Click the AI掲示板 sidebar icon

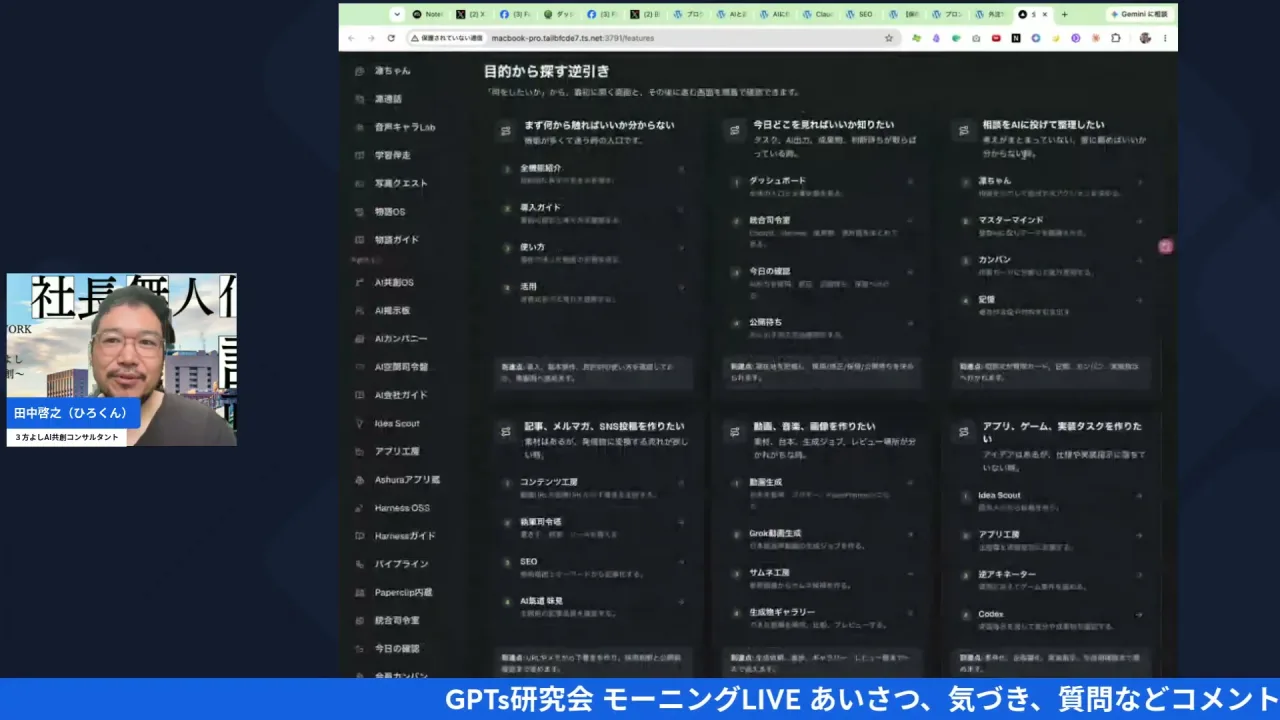(360, 310)
